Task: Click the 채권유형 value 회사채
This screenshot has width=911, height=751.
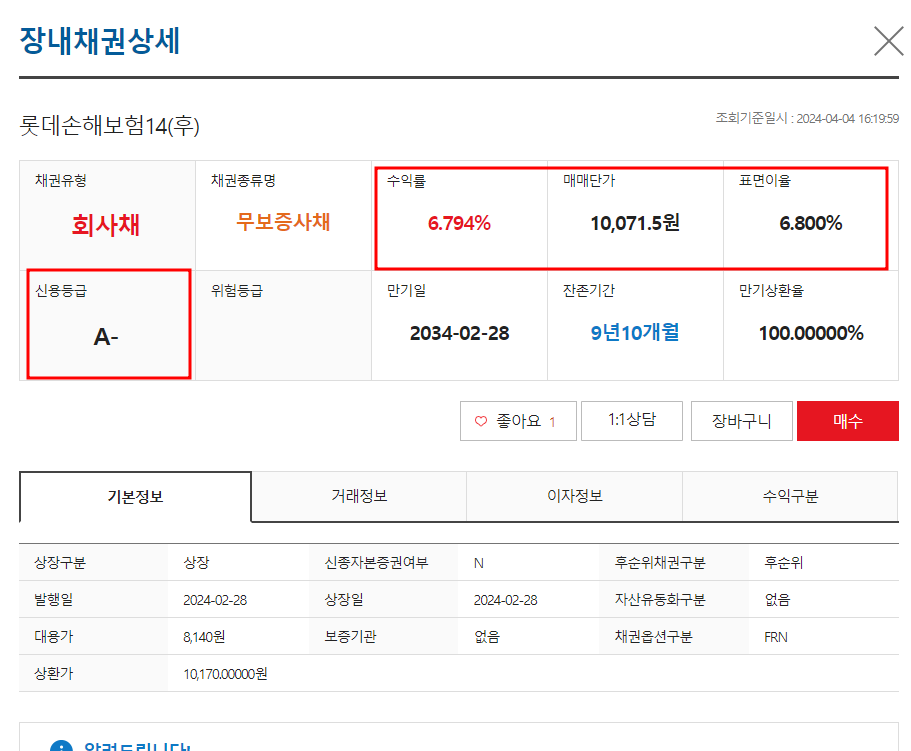Action: coord(106,225)
